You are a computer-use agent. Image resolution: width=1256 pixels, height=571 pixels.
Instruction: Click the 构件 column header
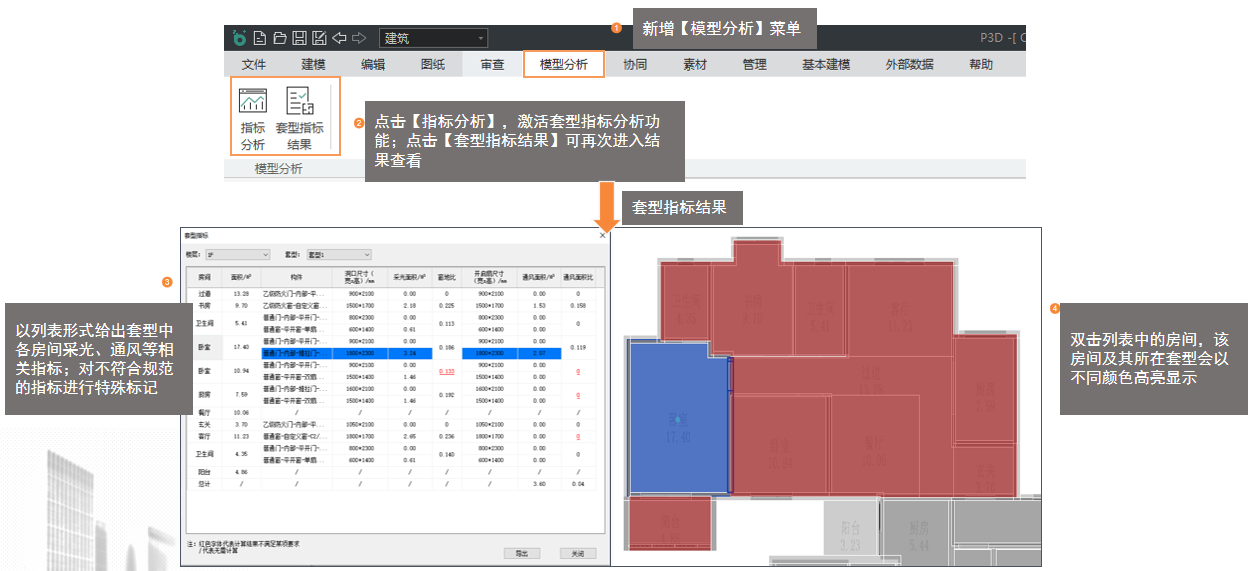click(x=295, y=277)
